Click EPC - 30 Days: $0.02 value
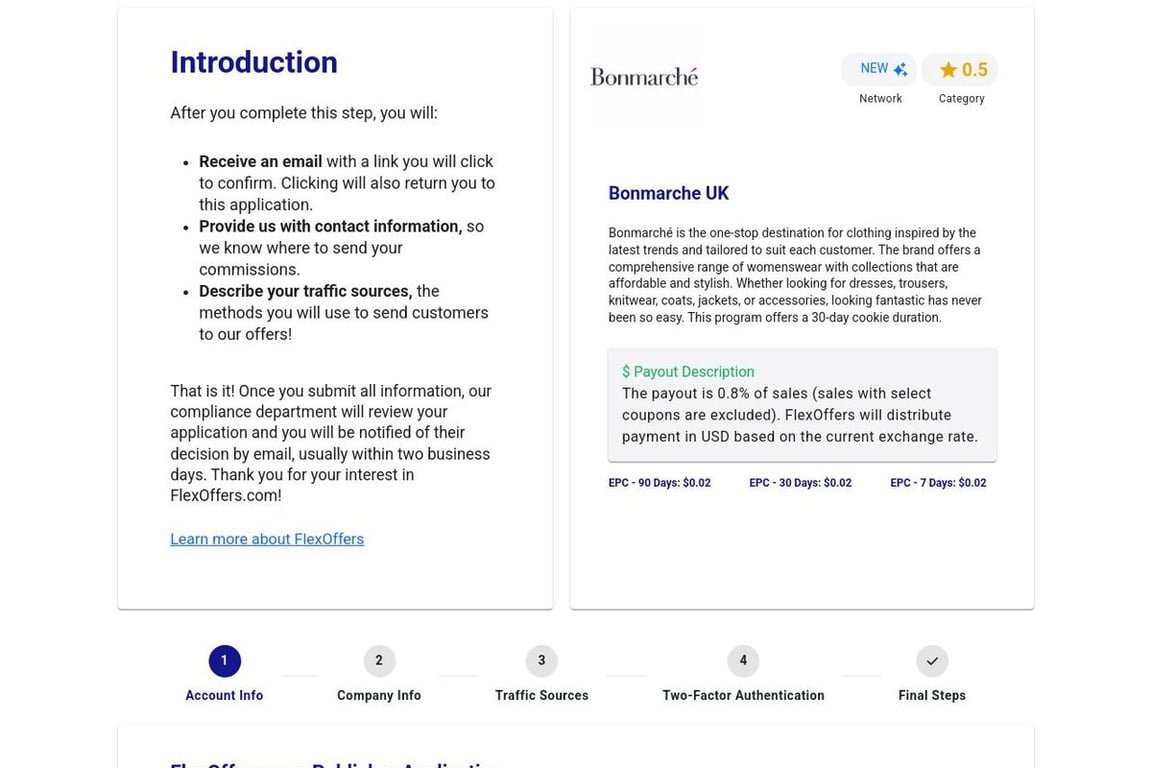The height and width of the screenshot is (768, 1152). [x=800, y=483]
